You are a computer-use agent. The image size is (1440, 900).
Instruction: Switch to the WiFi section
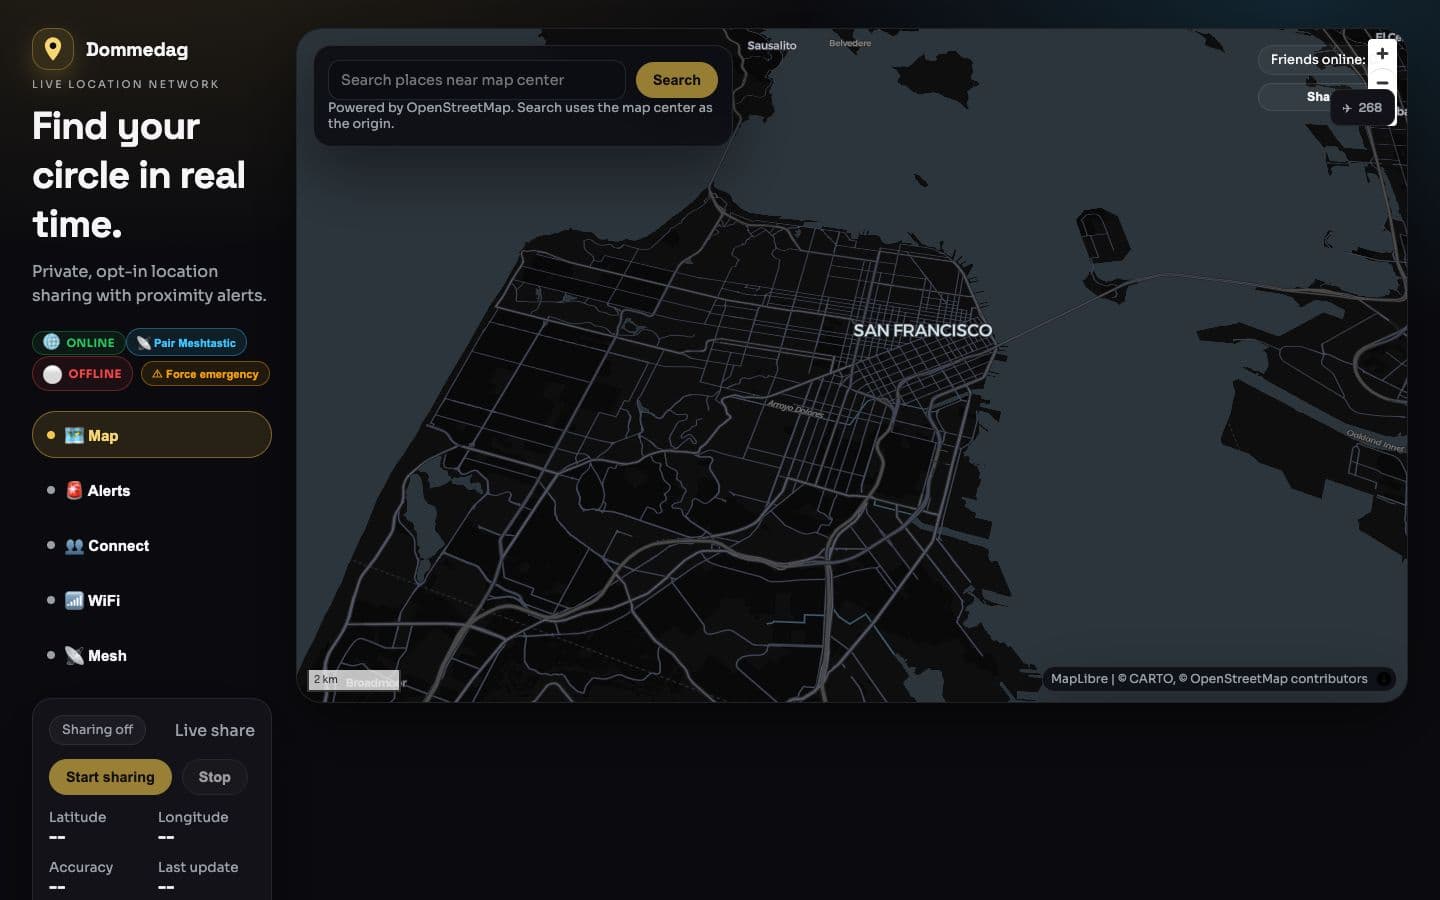[152, 600]
